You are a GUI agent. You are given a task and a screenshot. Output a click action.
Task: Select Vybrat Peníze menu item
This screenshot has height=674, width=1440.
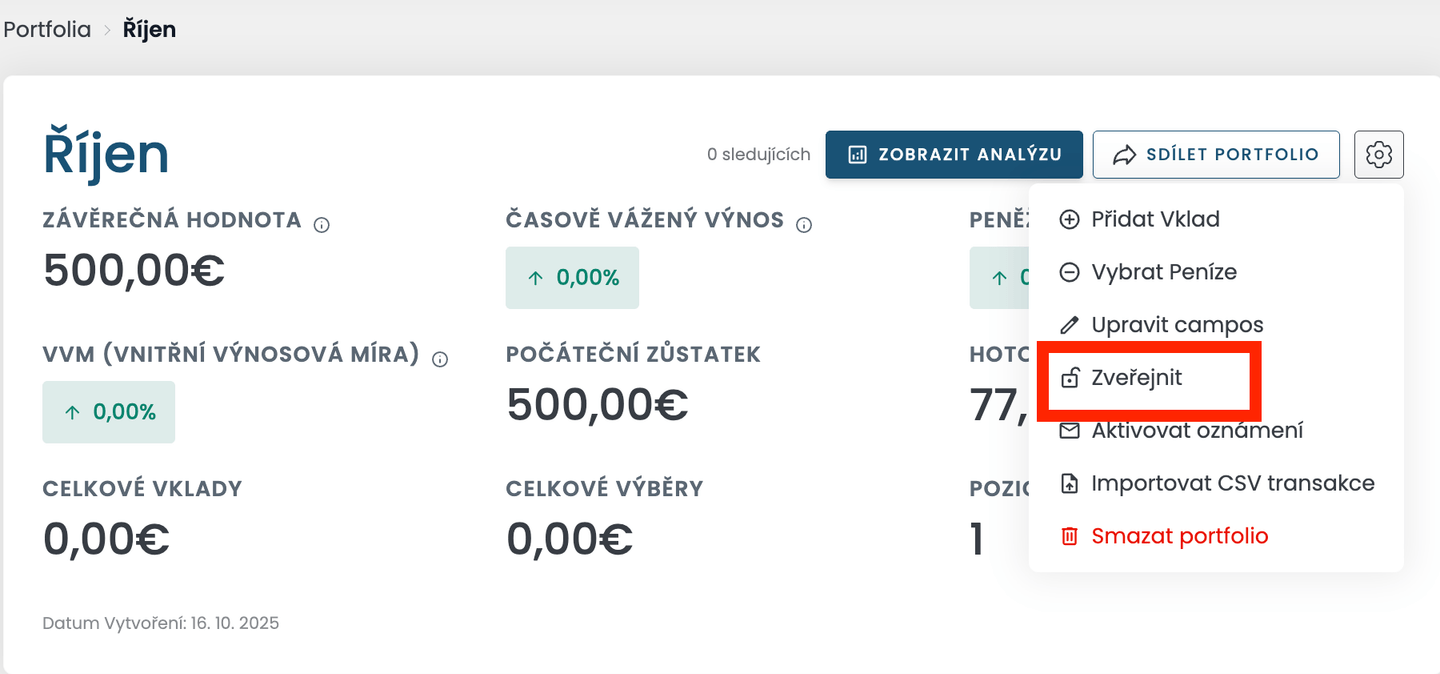point(1164,272)
